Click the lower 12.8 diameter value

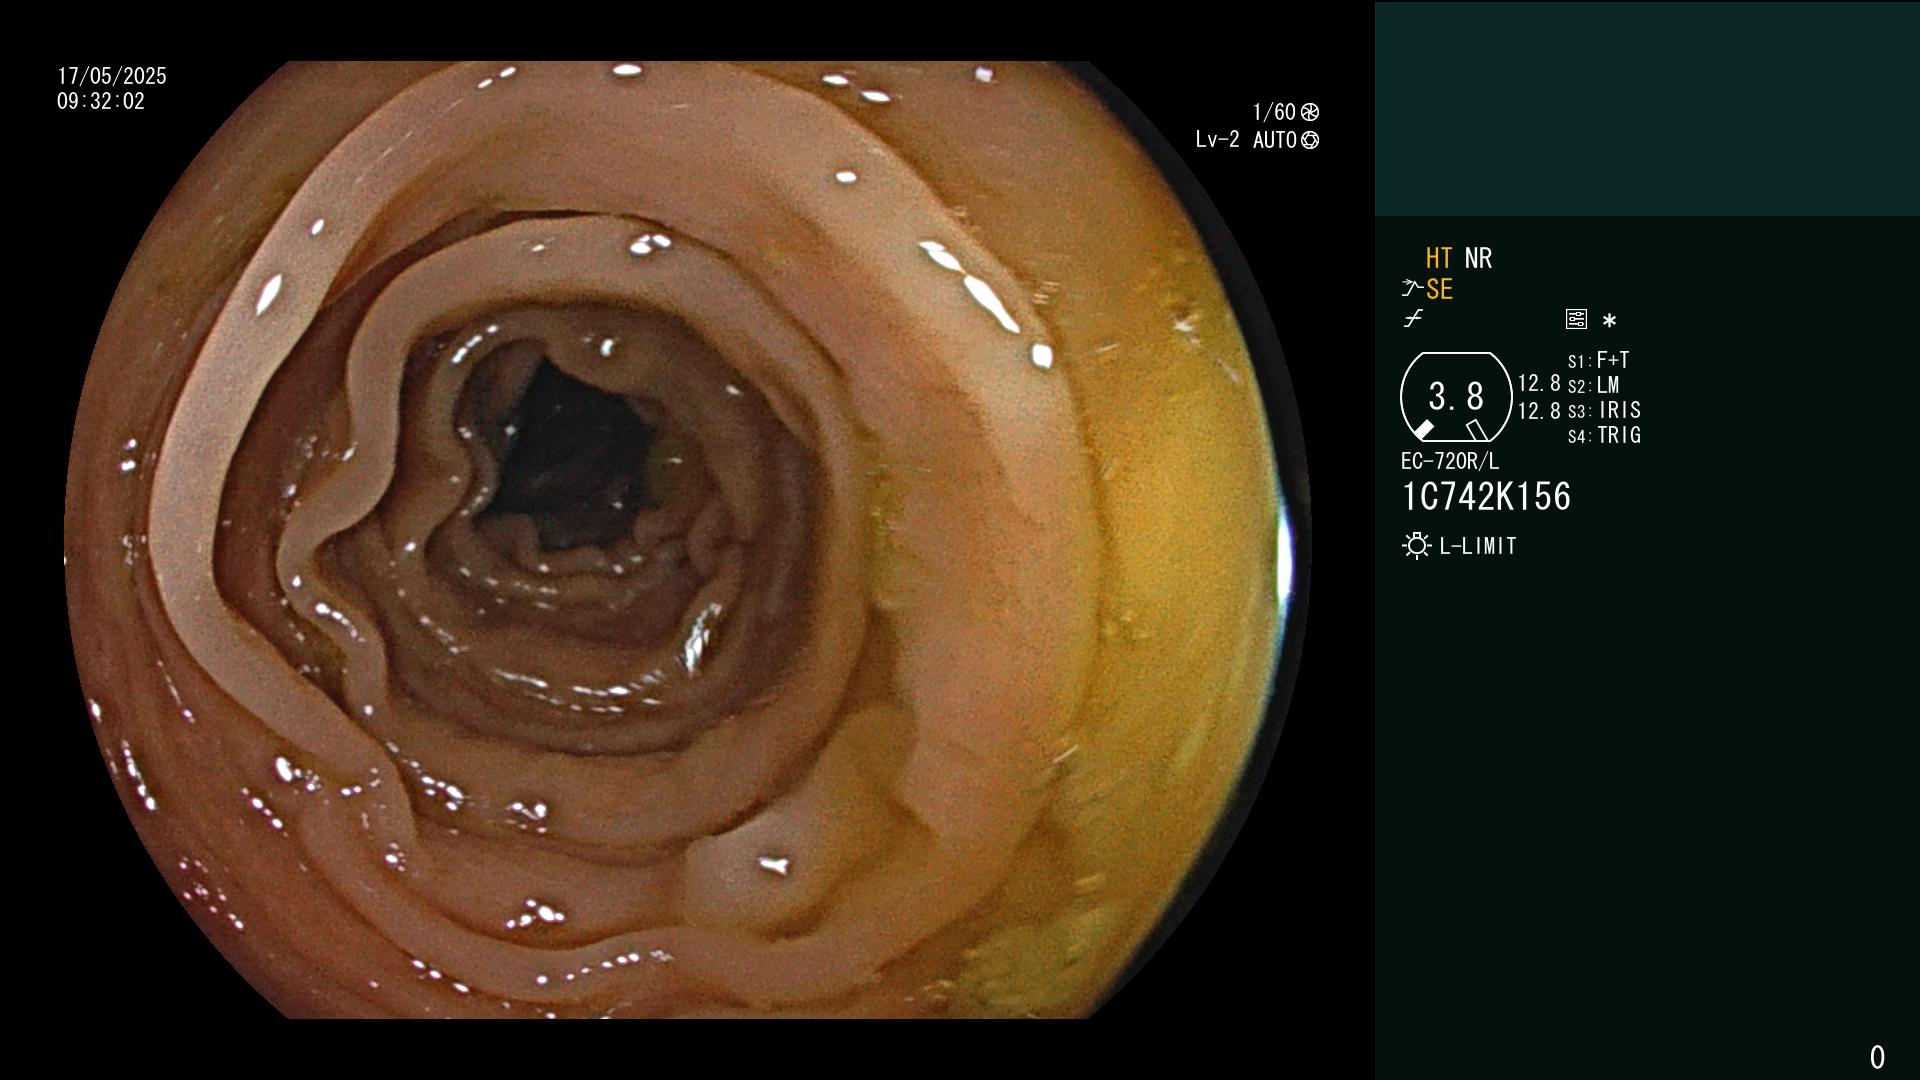[x=1539, y=410]
